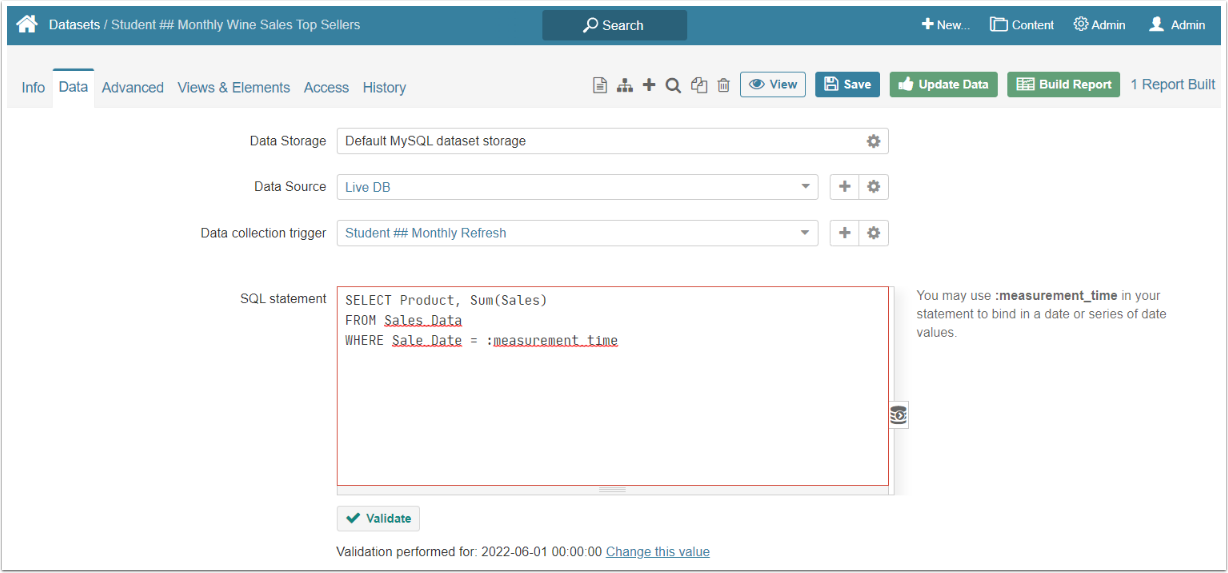Delete the dataset with the trash icon
This screenshot has height=573, width=1228.
(723, 86)
